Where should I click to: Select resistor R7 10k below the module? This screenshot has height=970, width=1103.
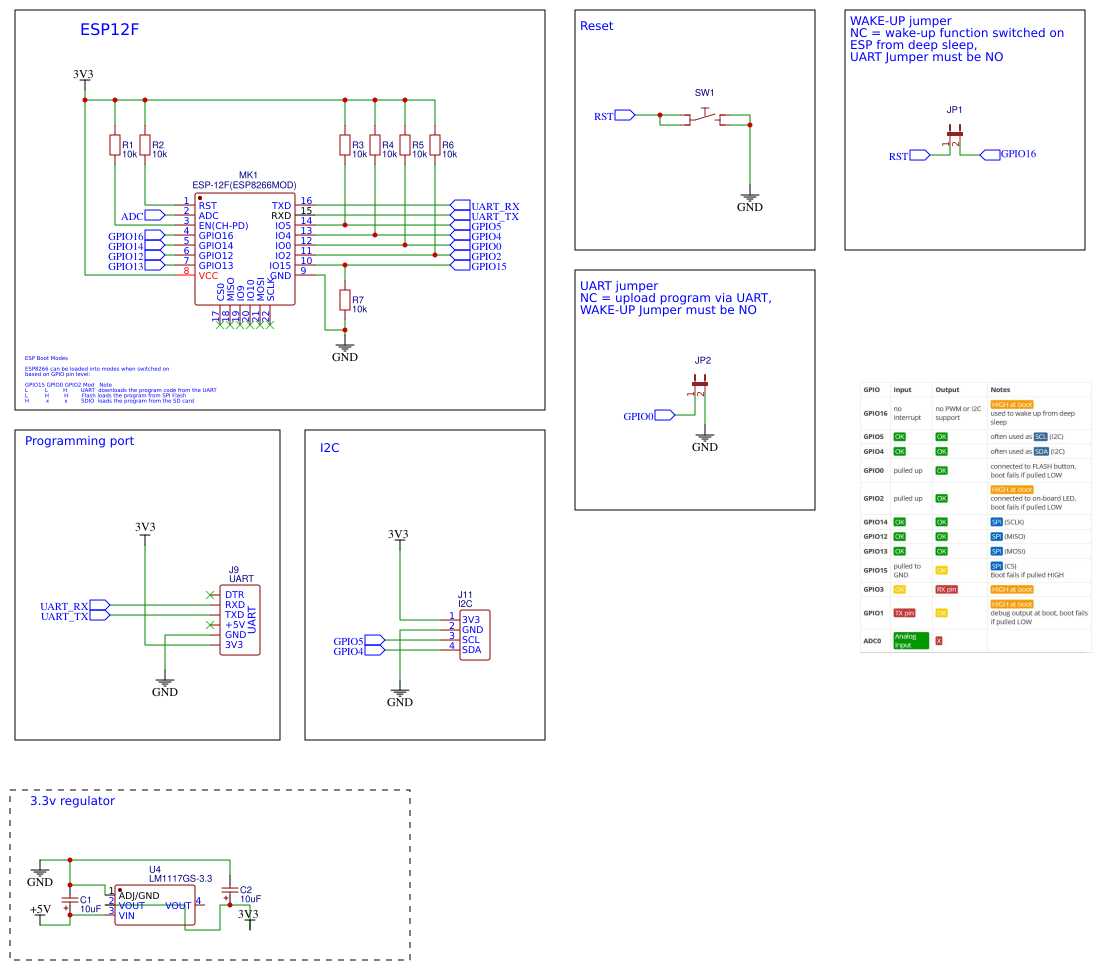(347, 300)
